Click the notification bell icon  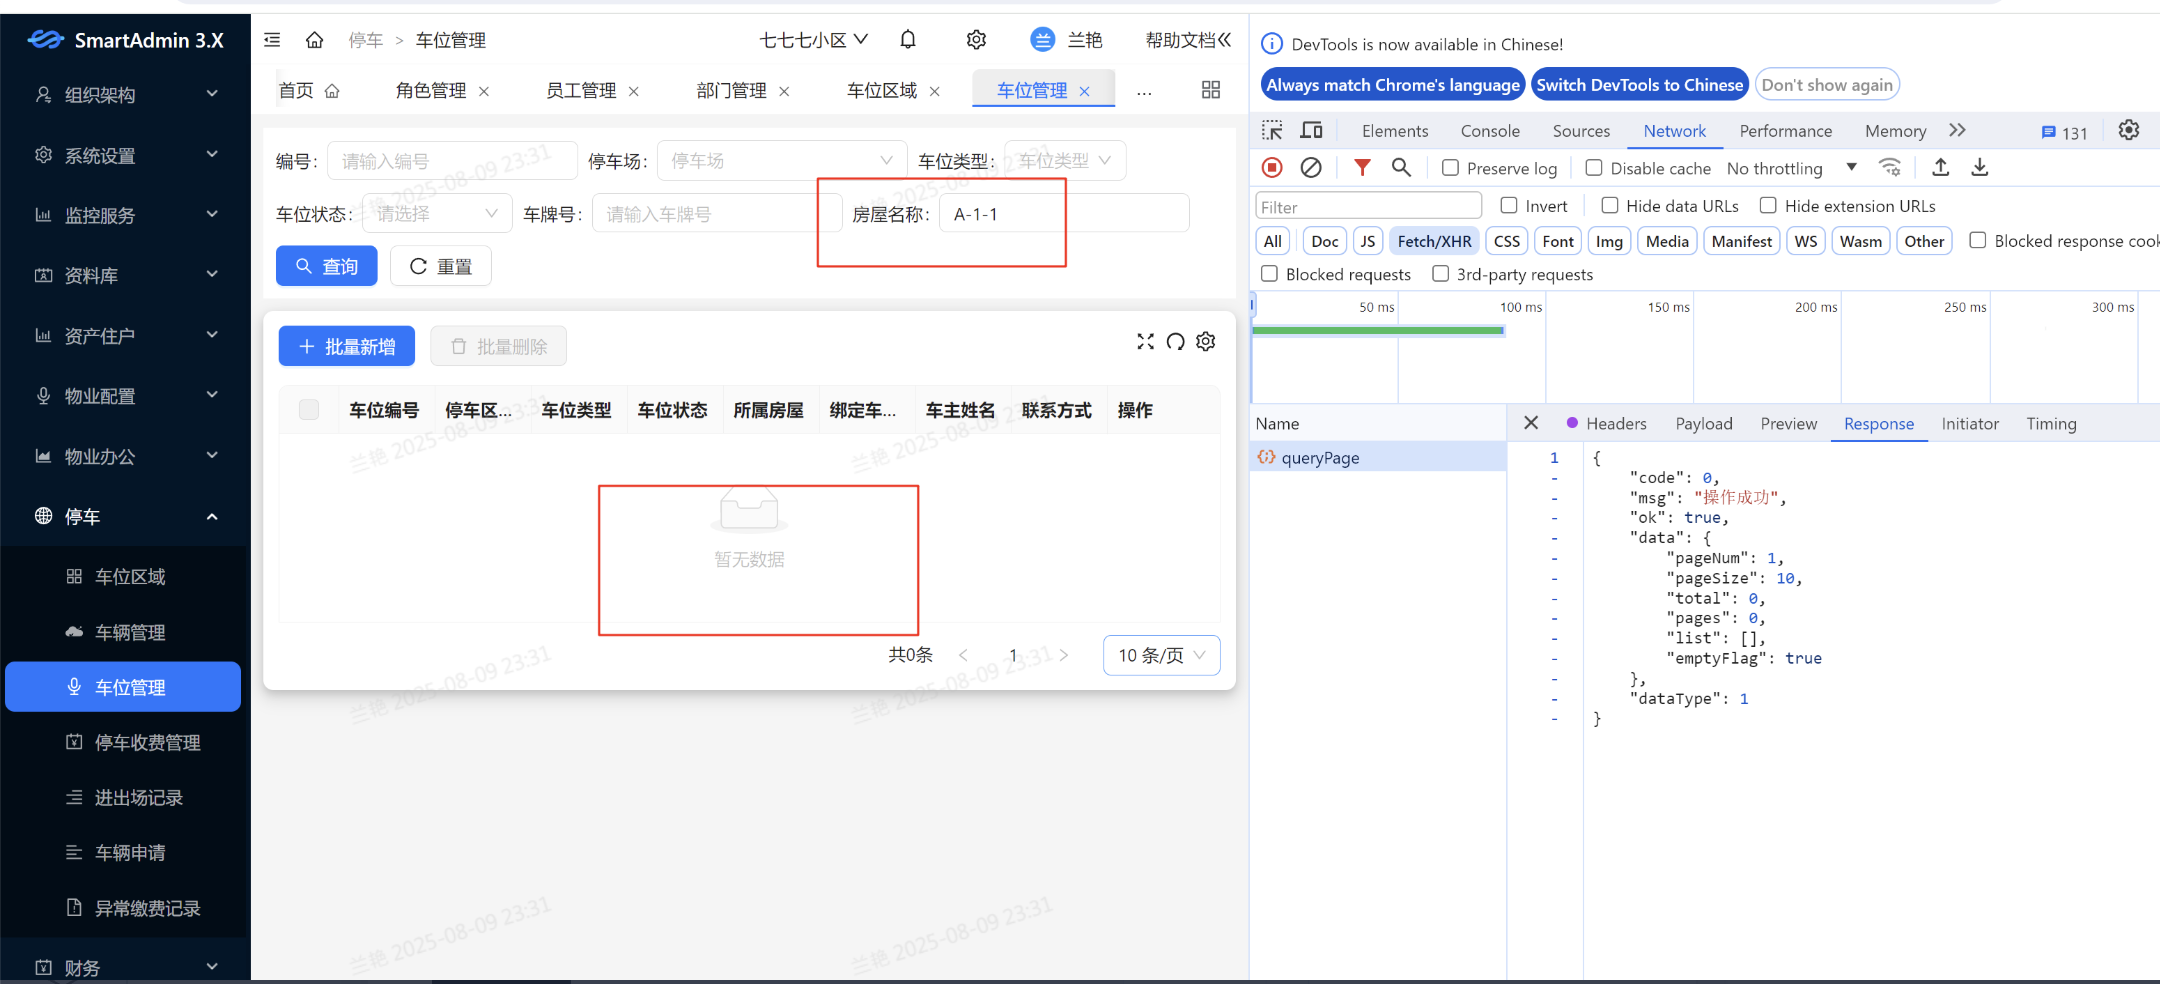click(x=908, y=39)
